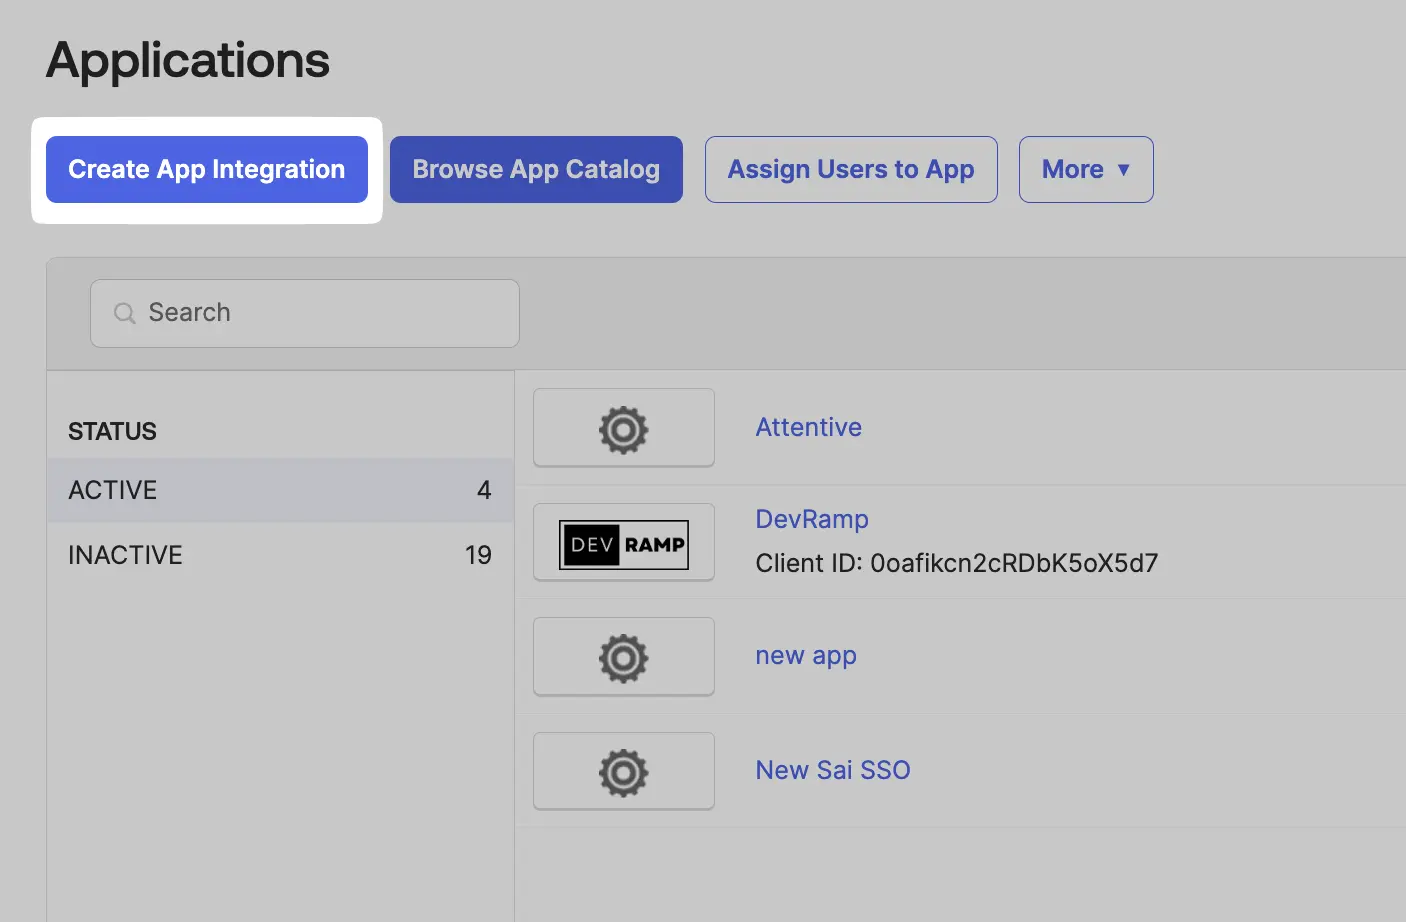Select the DevRamp Client ID text

coord(957,563)
